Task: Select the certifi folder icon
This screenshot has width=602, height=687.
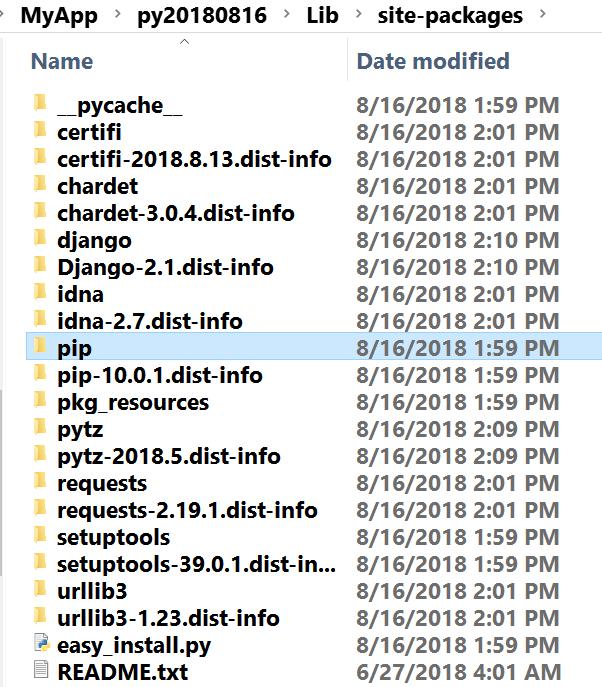Action: pyautogui.click(x=40, y=130)
